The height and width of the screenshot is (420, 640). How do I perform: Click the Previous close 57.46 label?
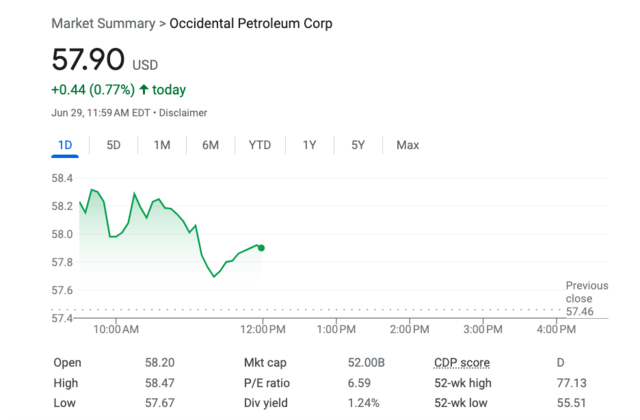586,298
